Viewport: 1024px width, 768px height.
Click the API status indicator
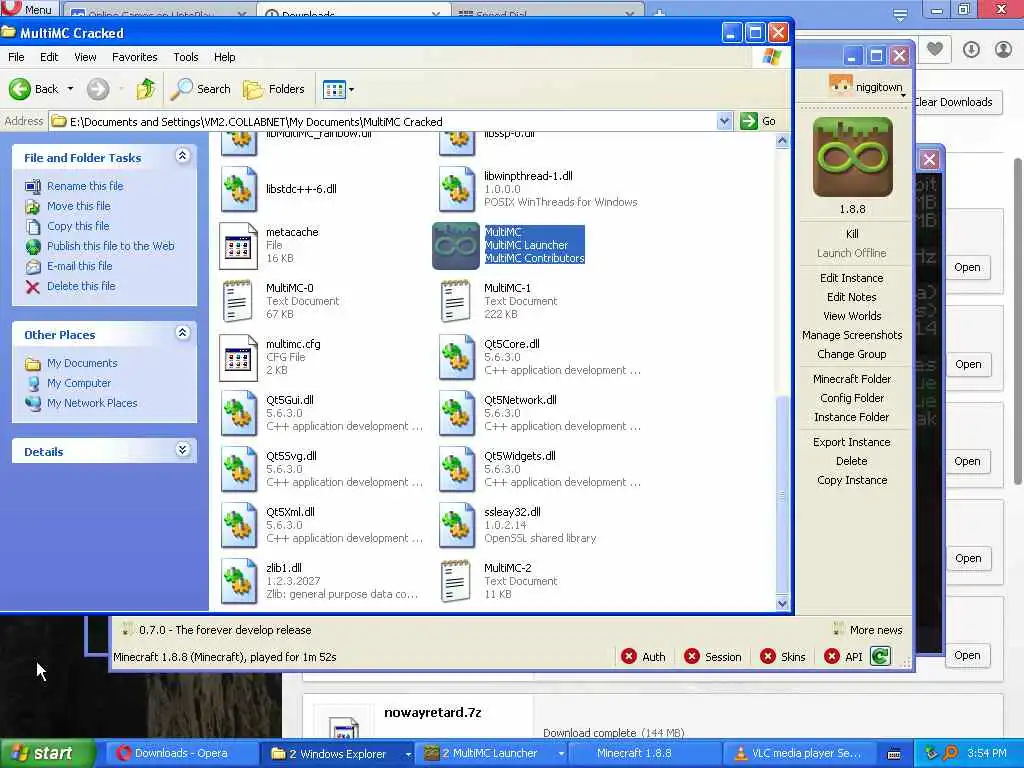point(843,657)
